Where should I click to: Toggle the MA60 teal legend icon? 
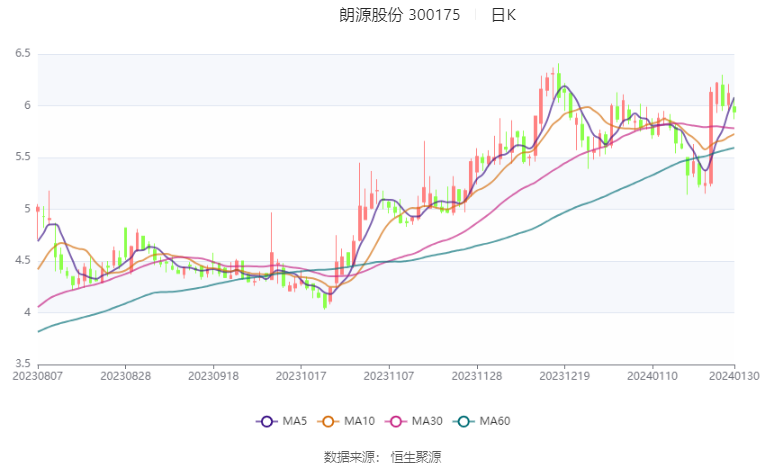click(463, 422)
